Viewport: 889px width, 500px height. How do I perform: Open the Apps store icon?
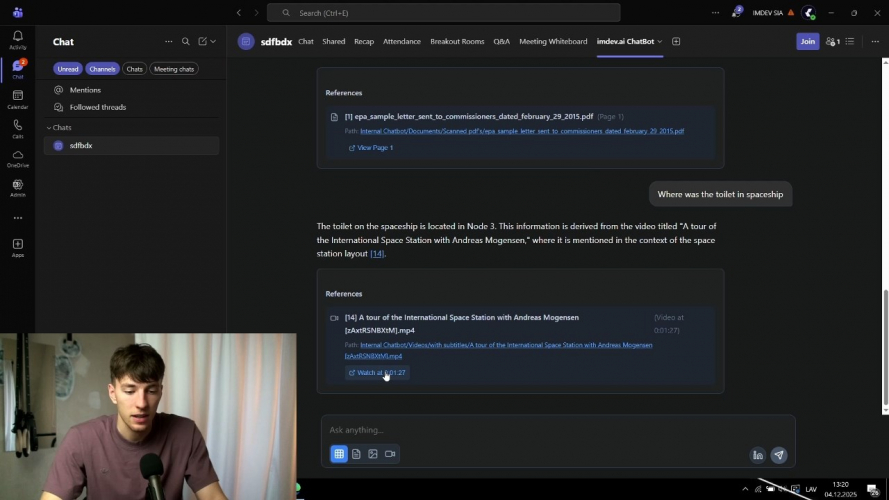[x=18, y=248]
